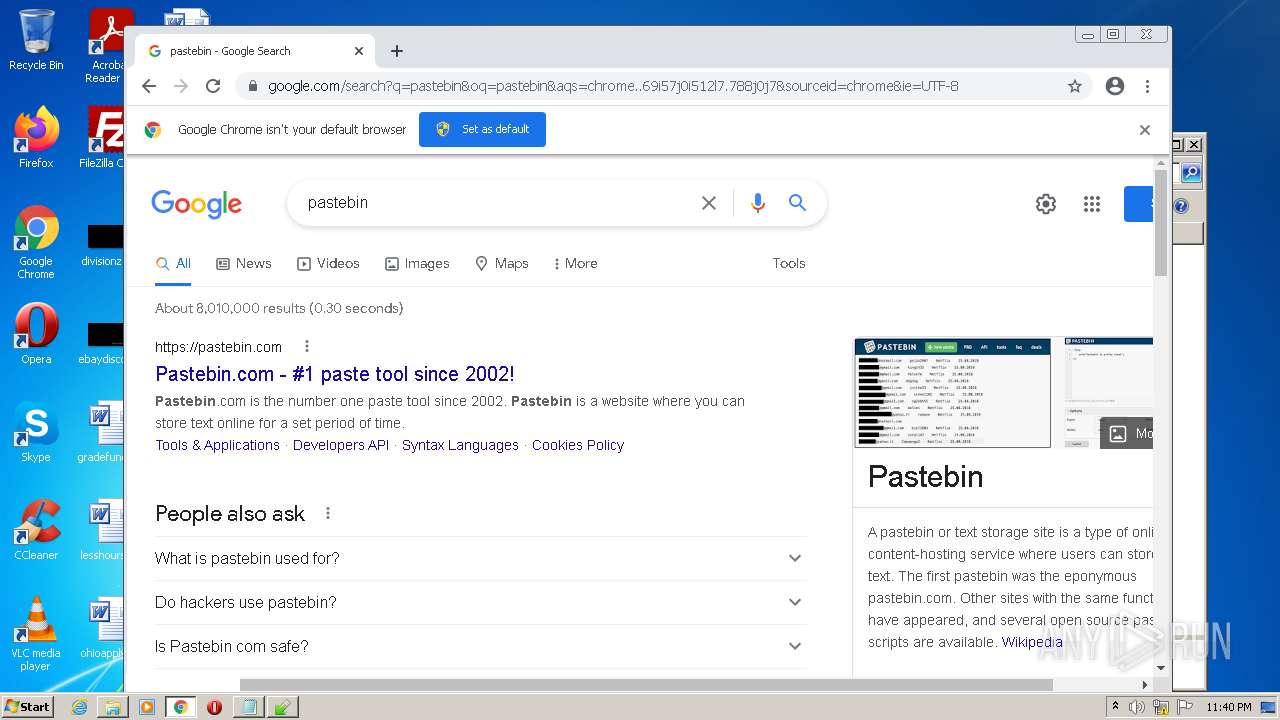Open Google search settings gear

[1046, 204]
